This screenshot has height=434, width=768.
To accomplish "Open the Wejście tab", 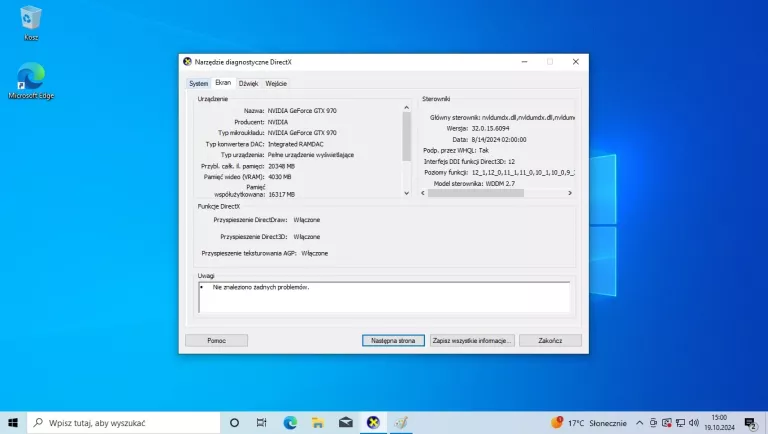I will [x=276, y=83].
